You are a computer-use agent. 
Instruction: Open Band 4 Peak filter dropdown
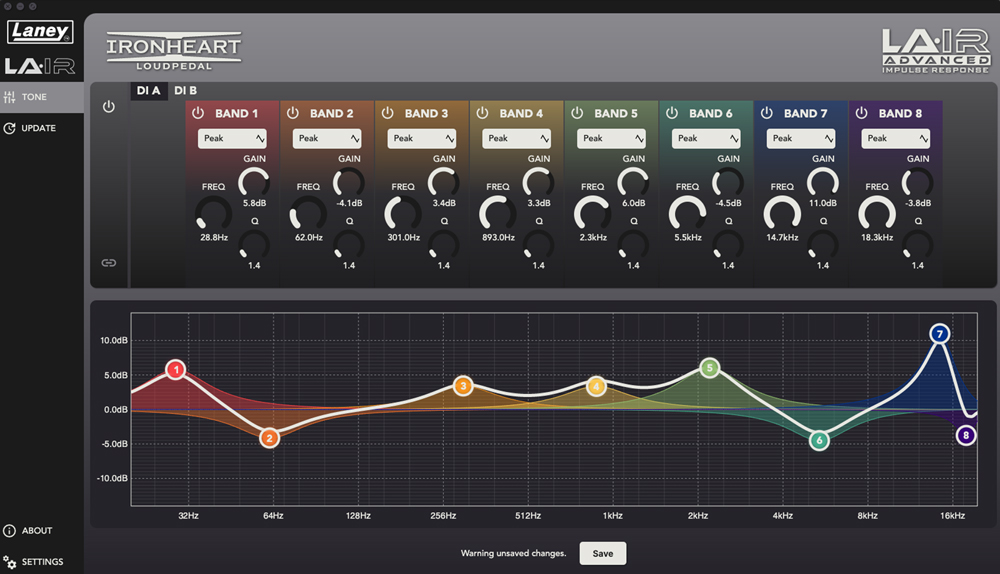[x=517, y=138]
